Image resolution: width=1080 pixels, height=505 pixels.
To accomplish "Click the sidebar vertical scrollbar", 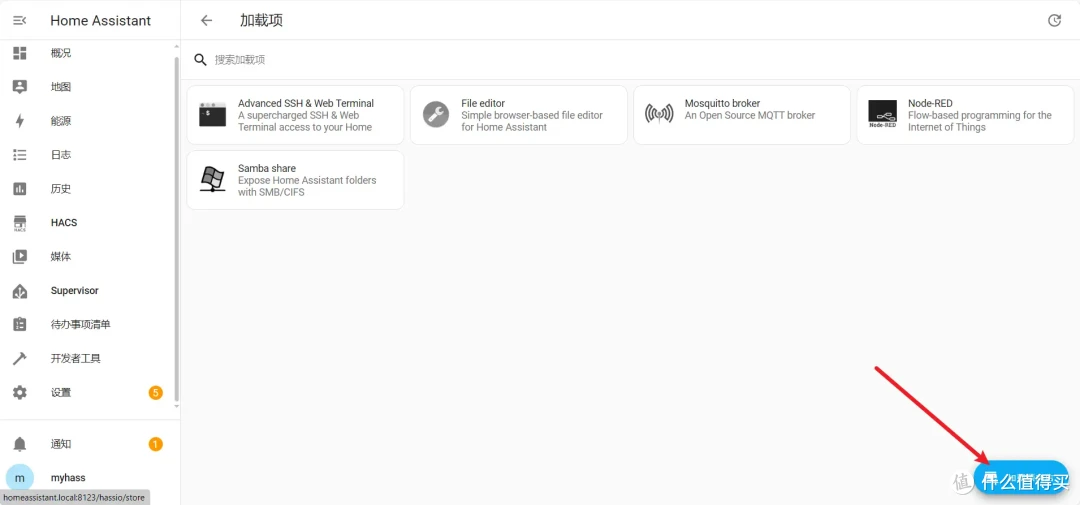I will click(176, 227).
